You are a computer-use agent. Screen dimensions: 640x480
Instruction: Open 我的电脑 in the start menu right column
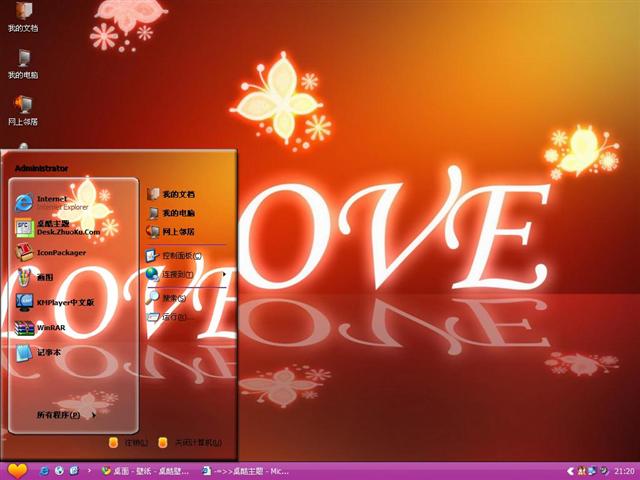(171, 213)
